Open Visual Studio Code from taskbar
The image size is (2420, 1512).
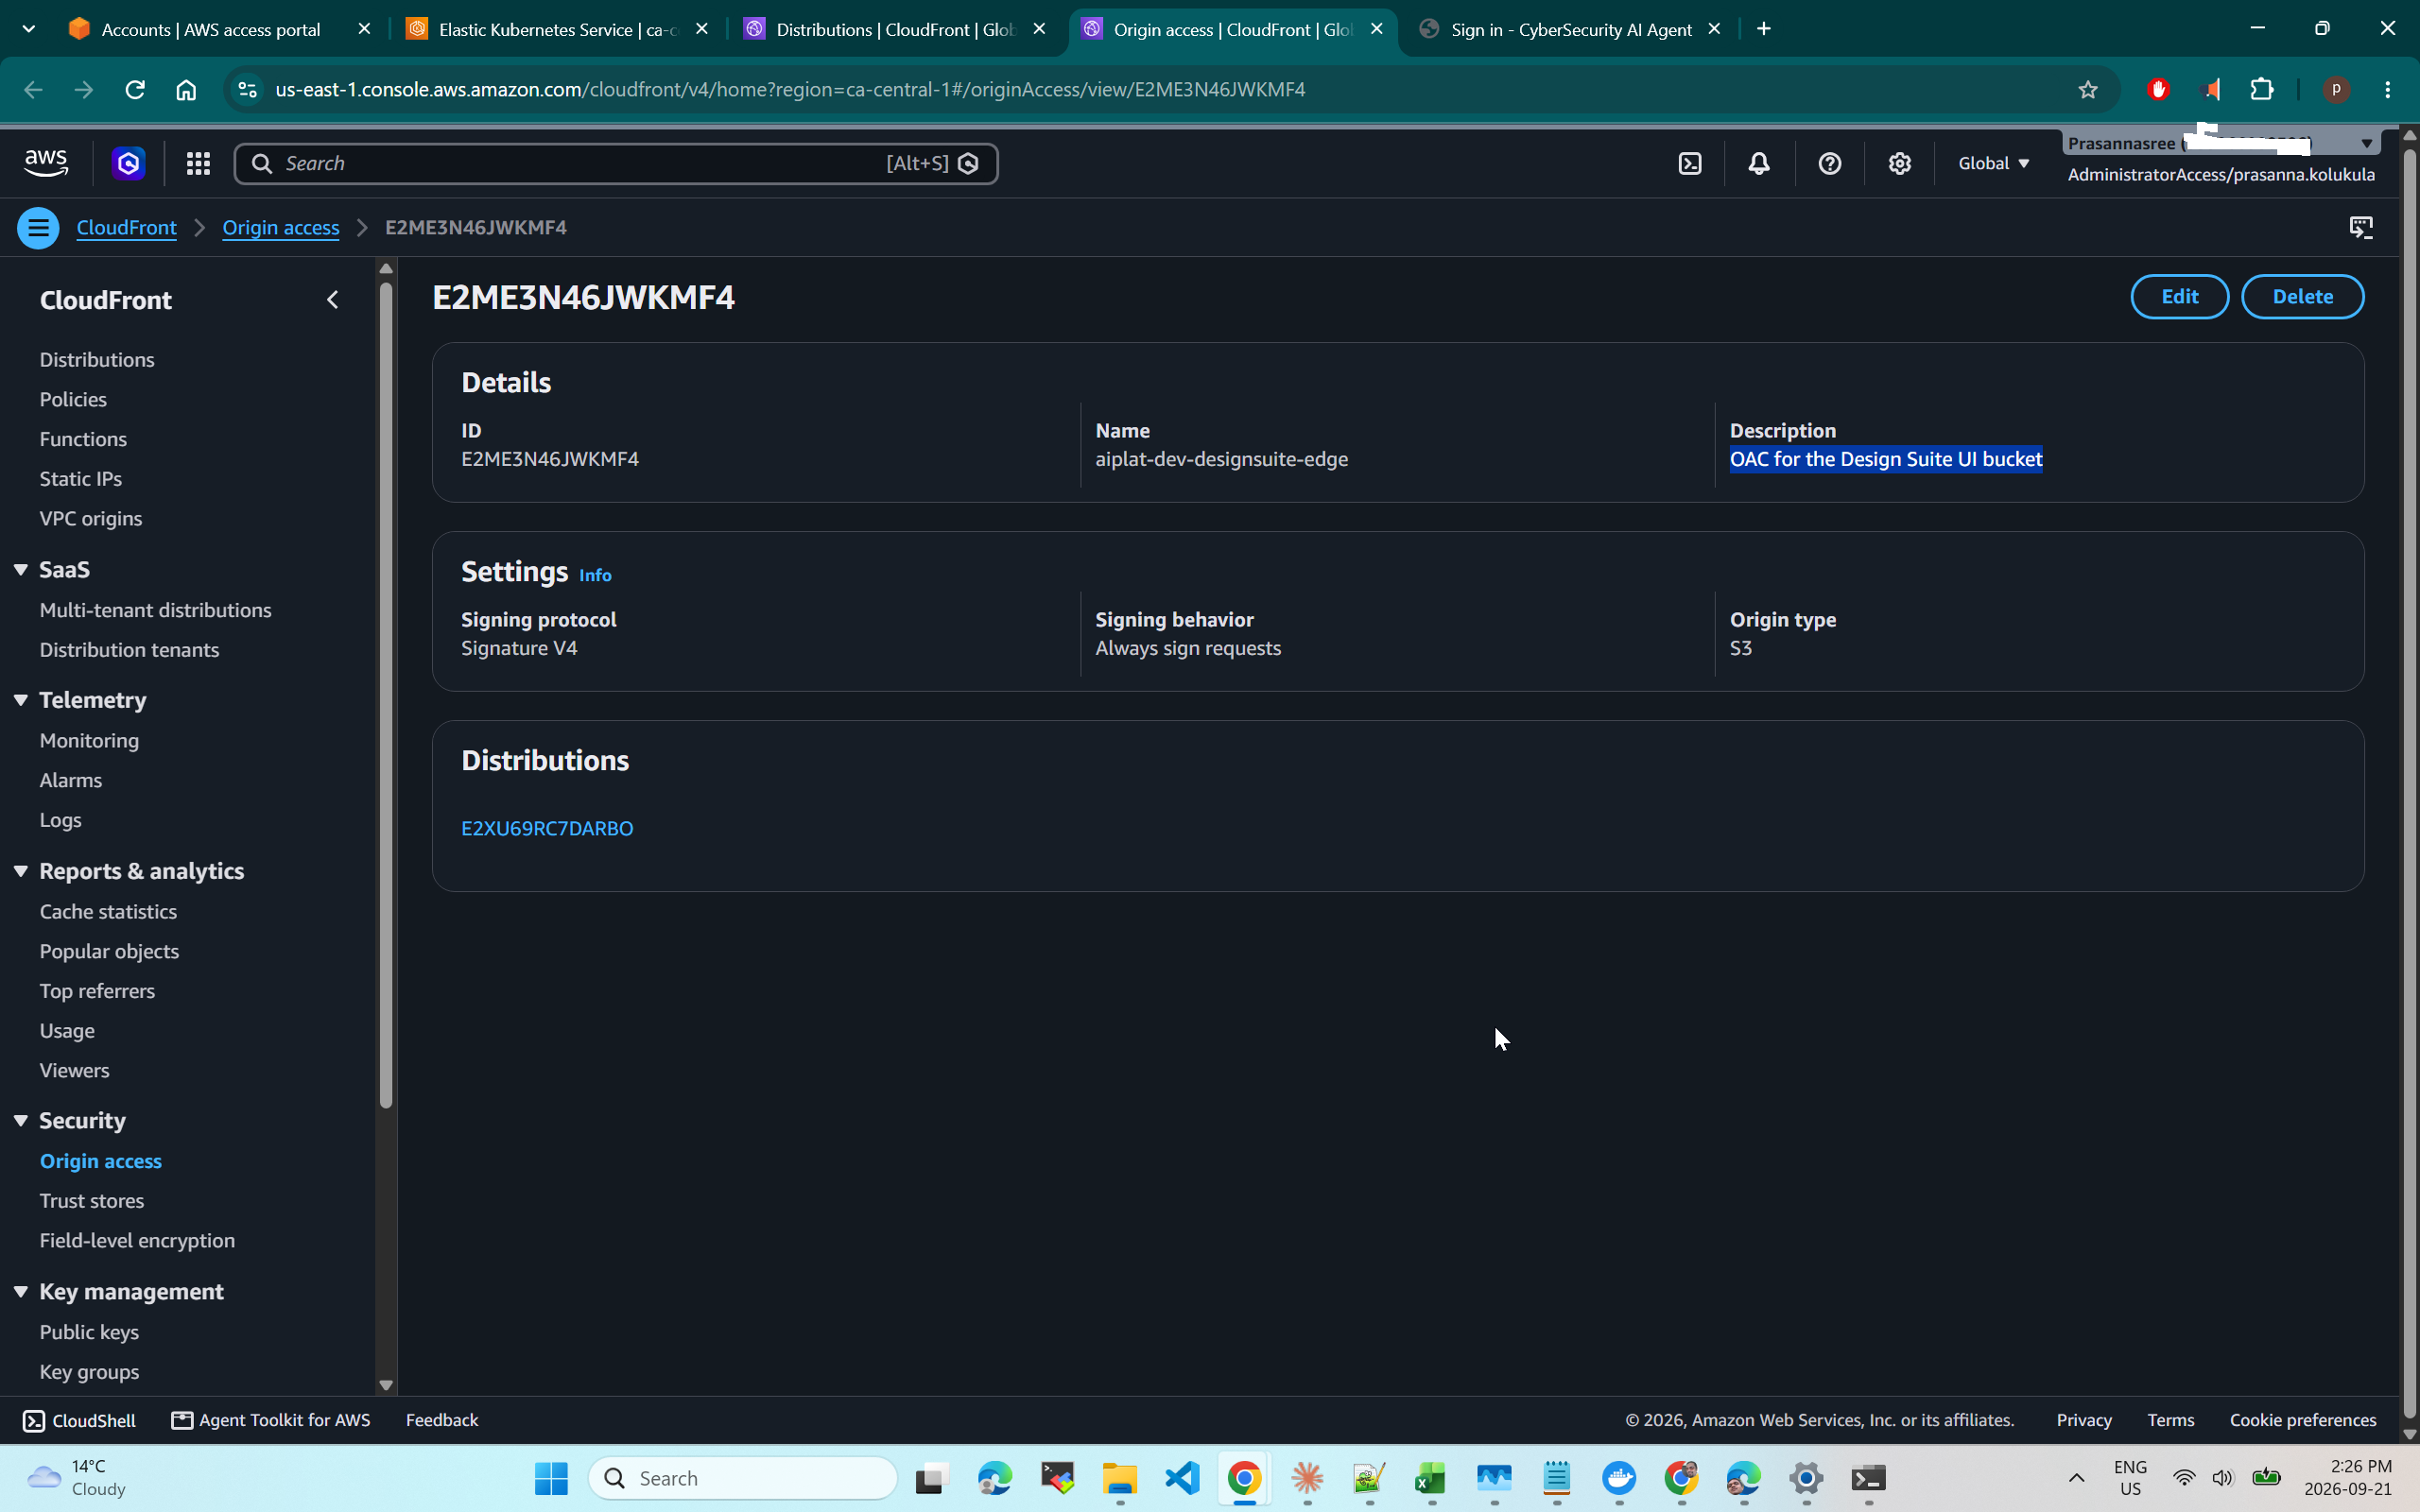click(x=1182, y=1478)
